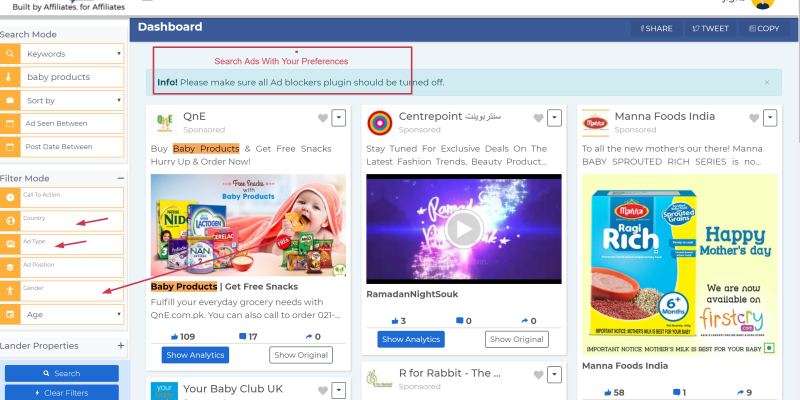Collapse the Filter Mode section
The image size is (800, 400).
[120, 178]
